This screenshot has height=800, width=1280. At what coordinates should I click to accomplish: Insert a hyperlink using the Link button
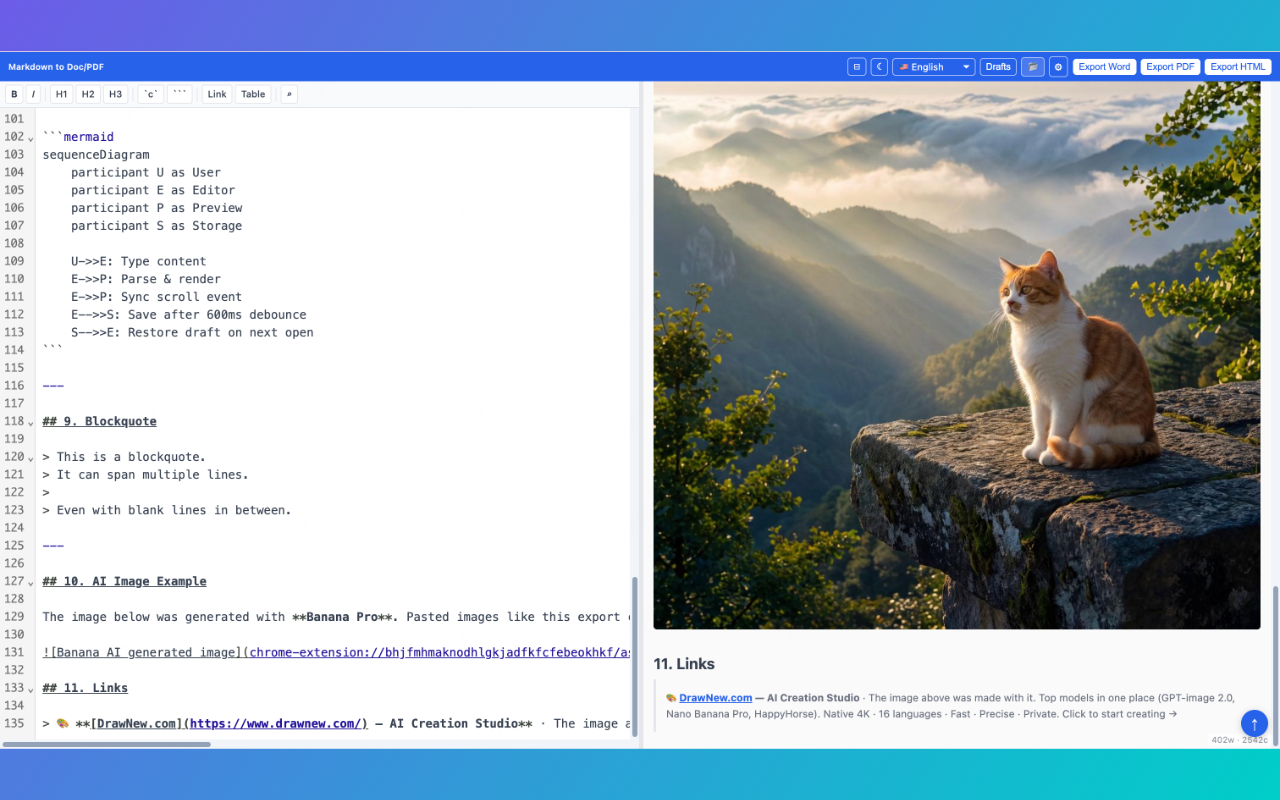click(217, 94)
